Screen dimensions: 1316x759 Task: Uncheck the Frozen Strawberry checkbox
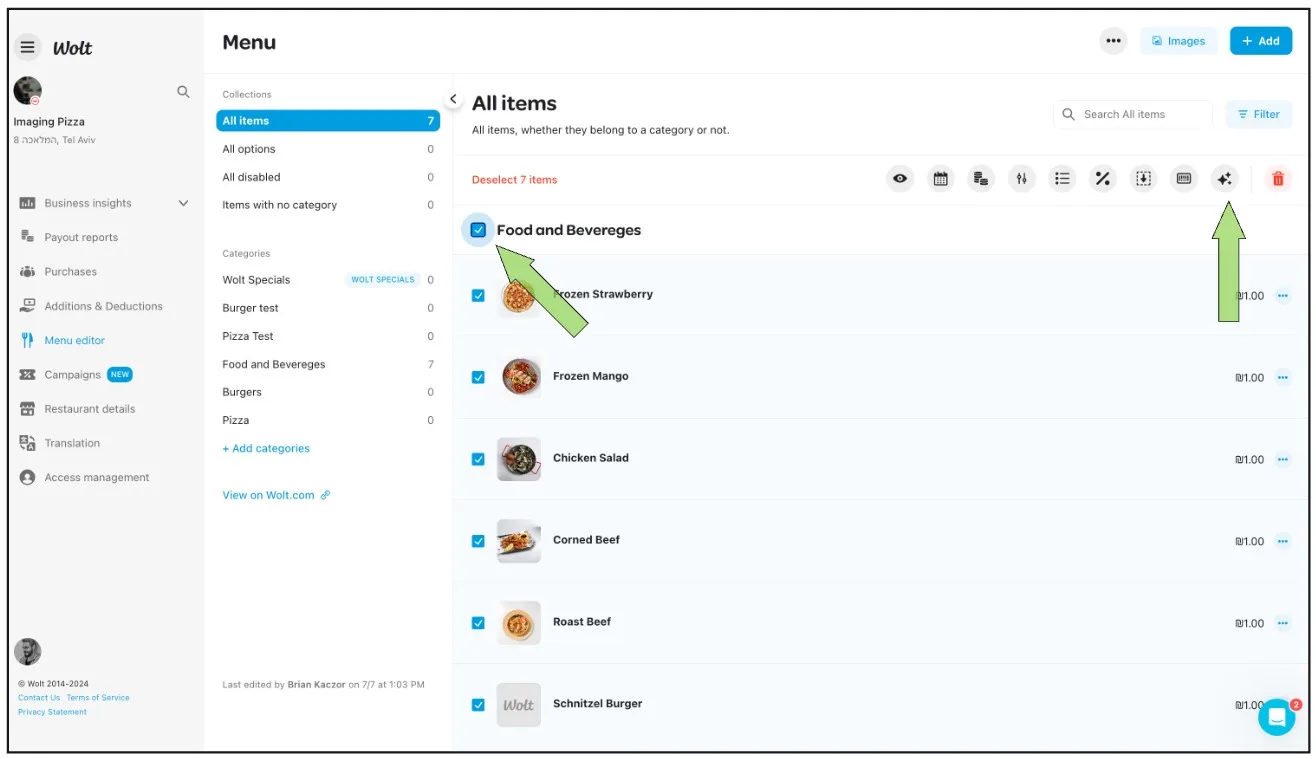click(478, 295)
